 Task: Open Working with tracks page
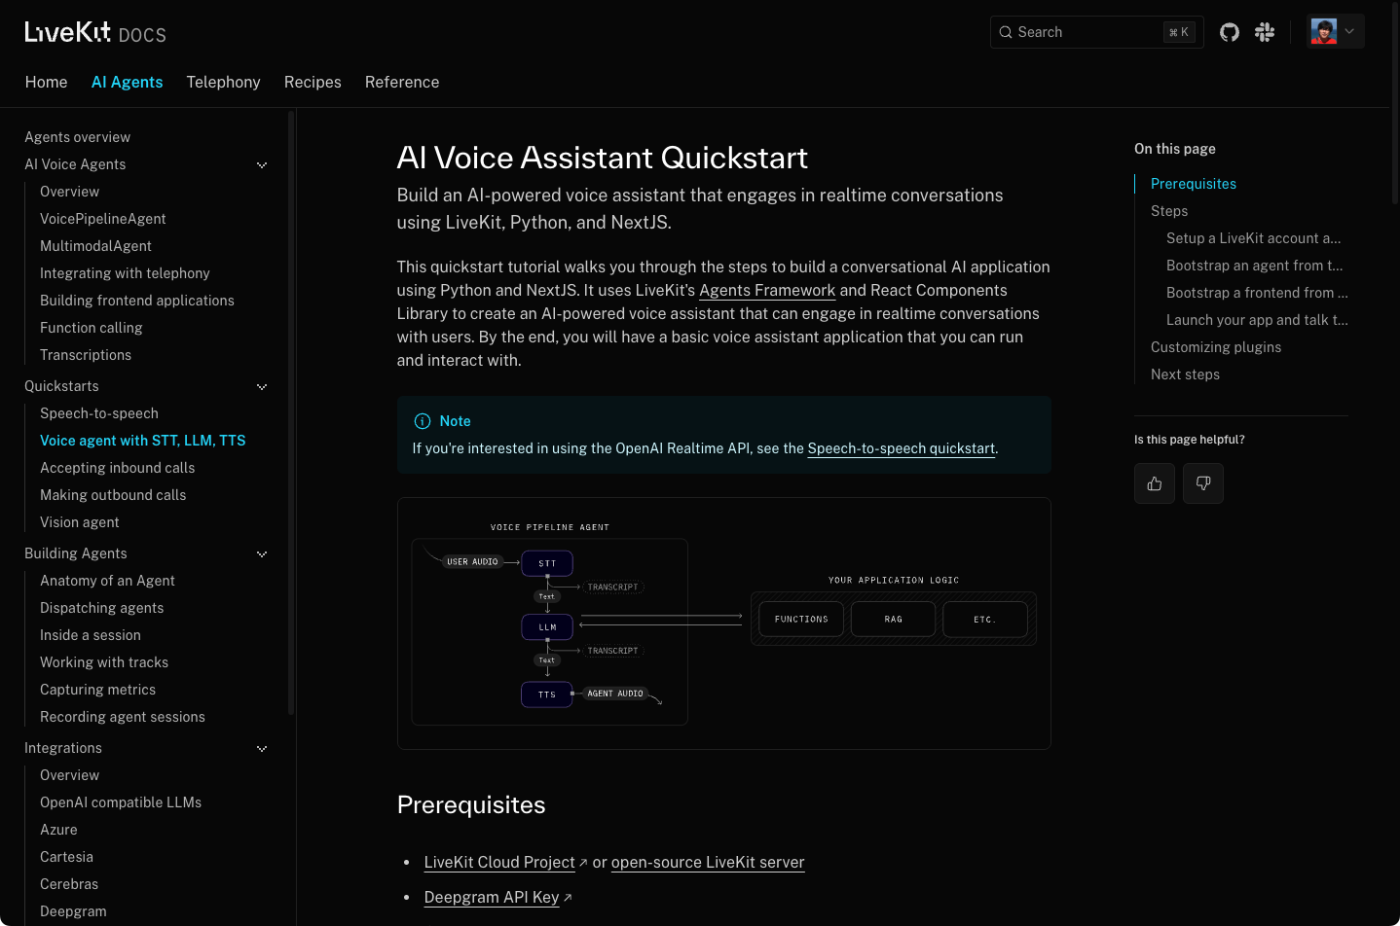(x=104, y=662)
